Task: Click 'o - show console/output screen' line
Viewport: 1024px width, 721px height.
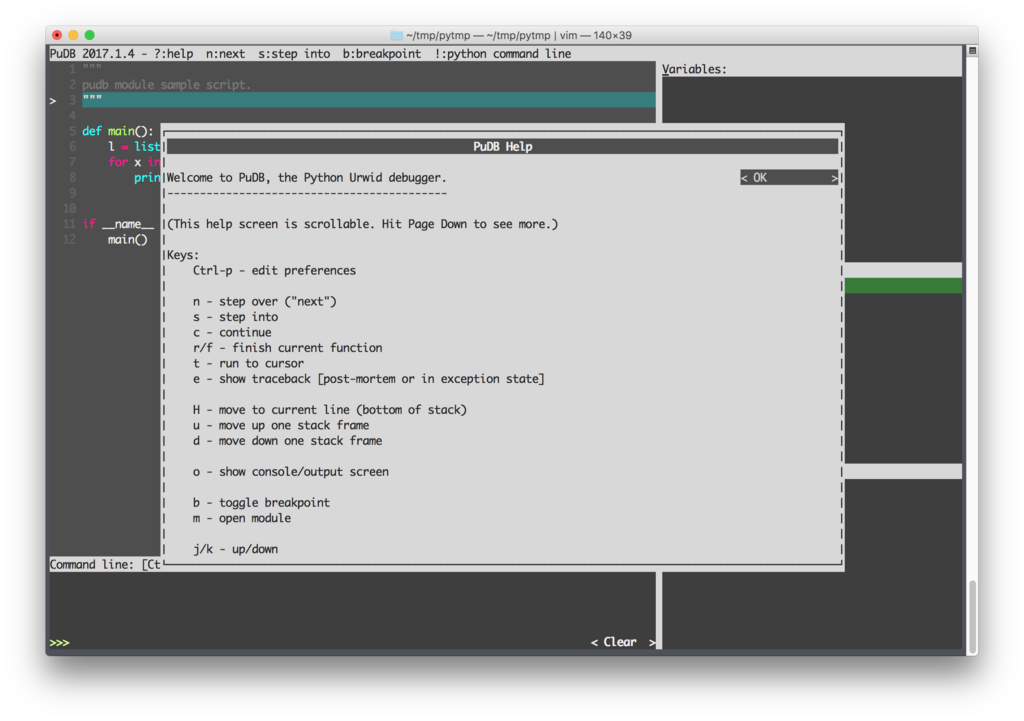Action: pyautogui.click(x=291, y=472)
